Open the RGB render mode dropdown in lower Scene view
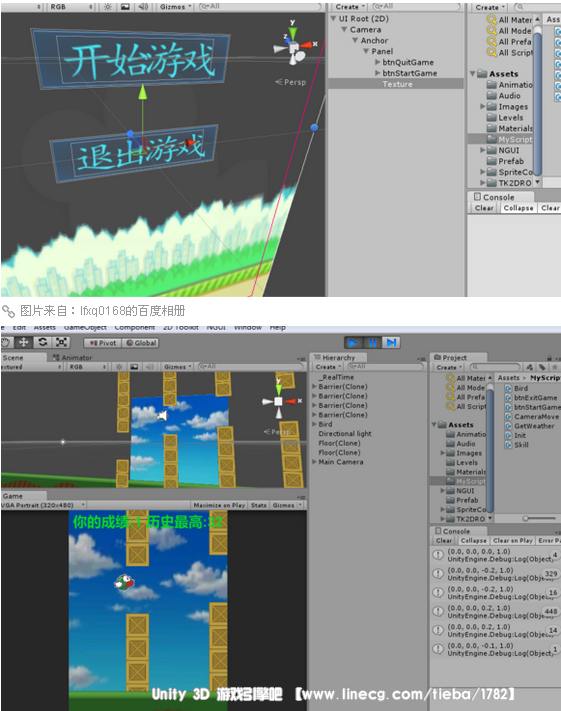 coord(88,367)
